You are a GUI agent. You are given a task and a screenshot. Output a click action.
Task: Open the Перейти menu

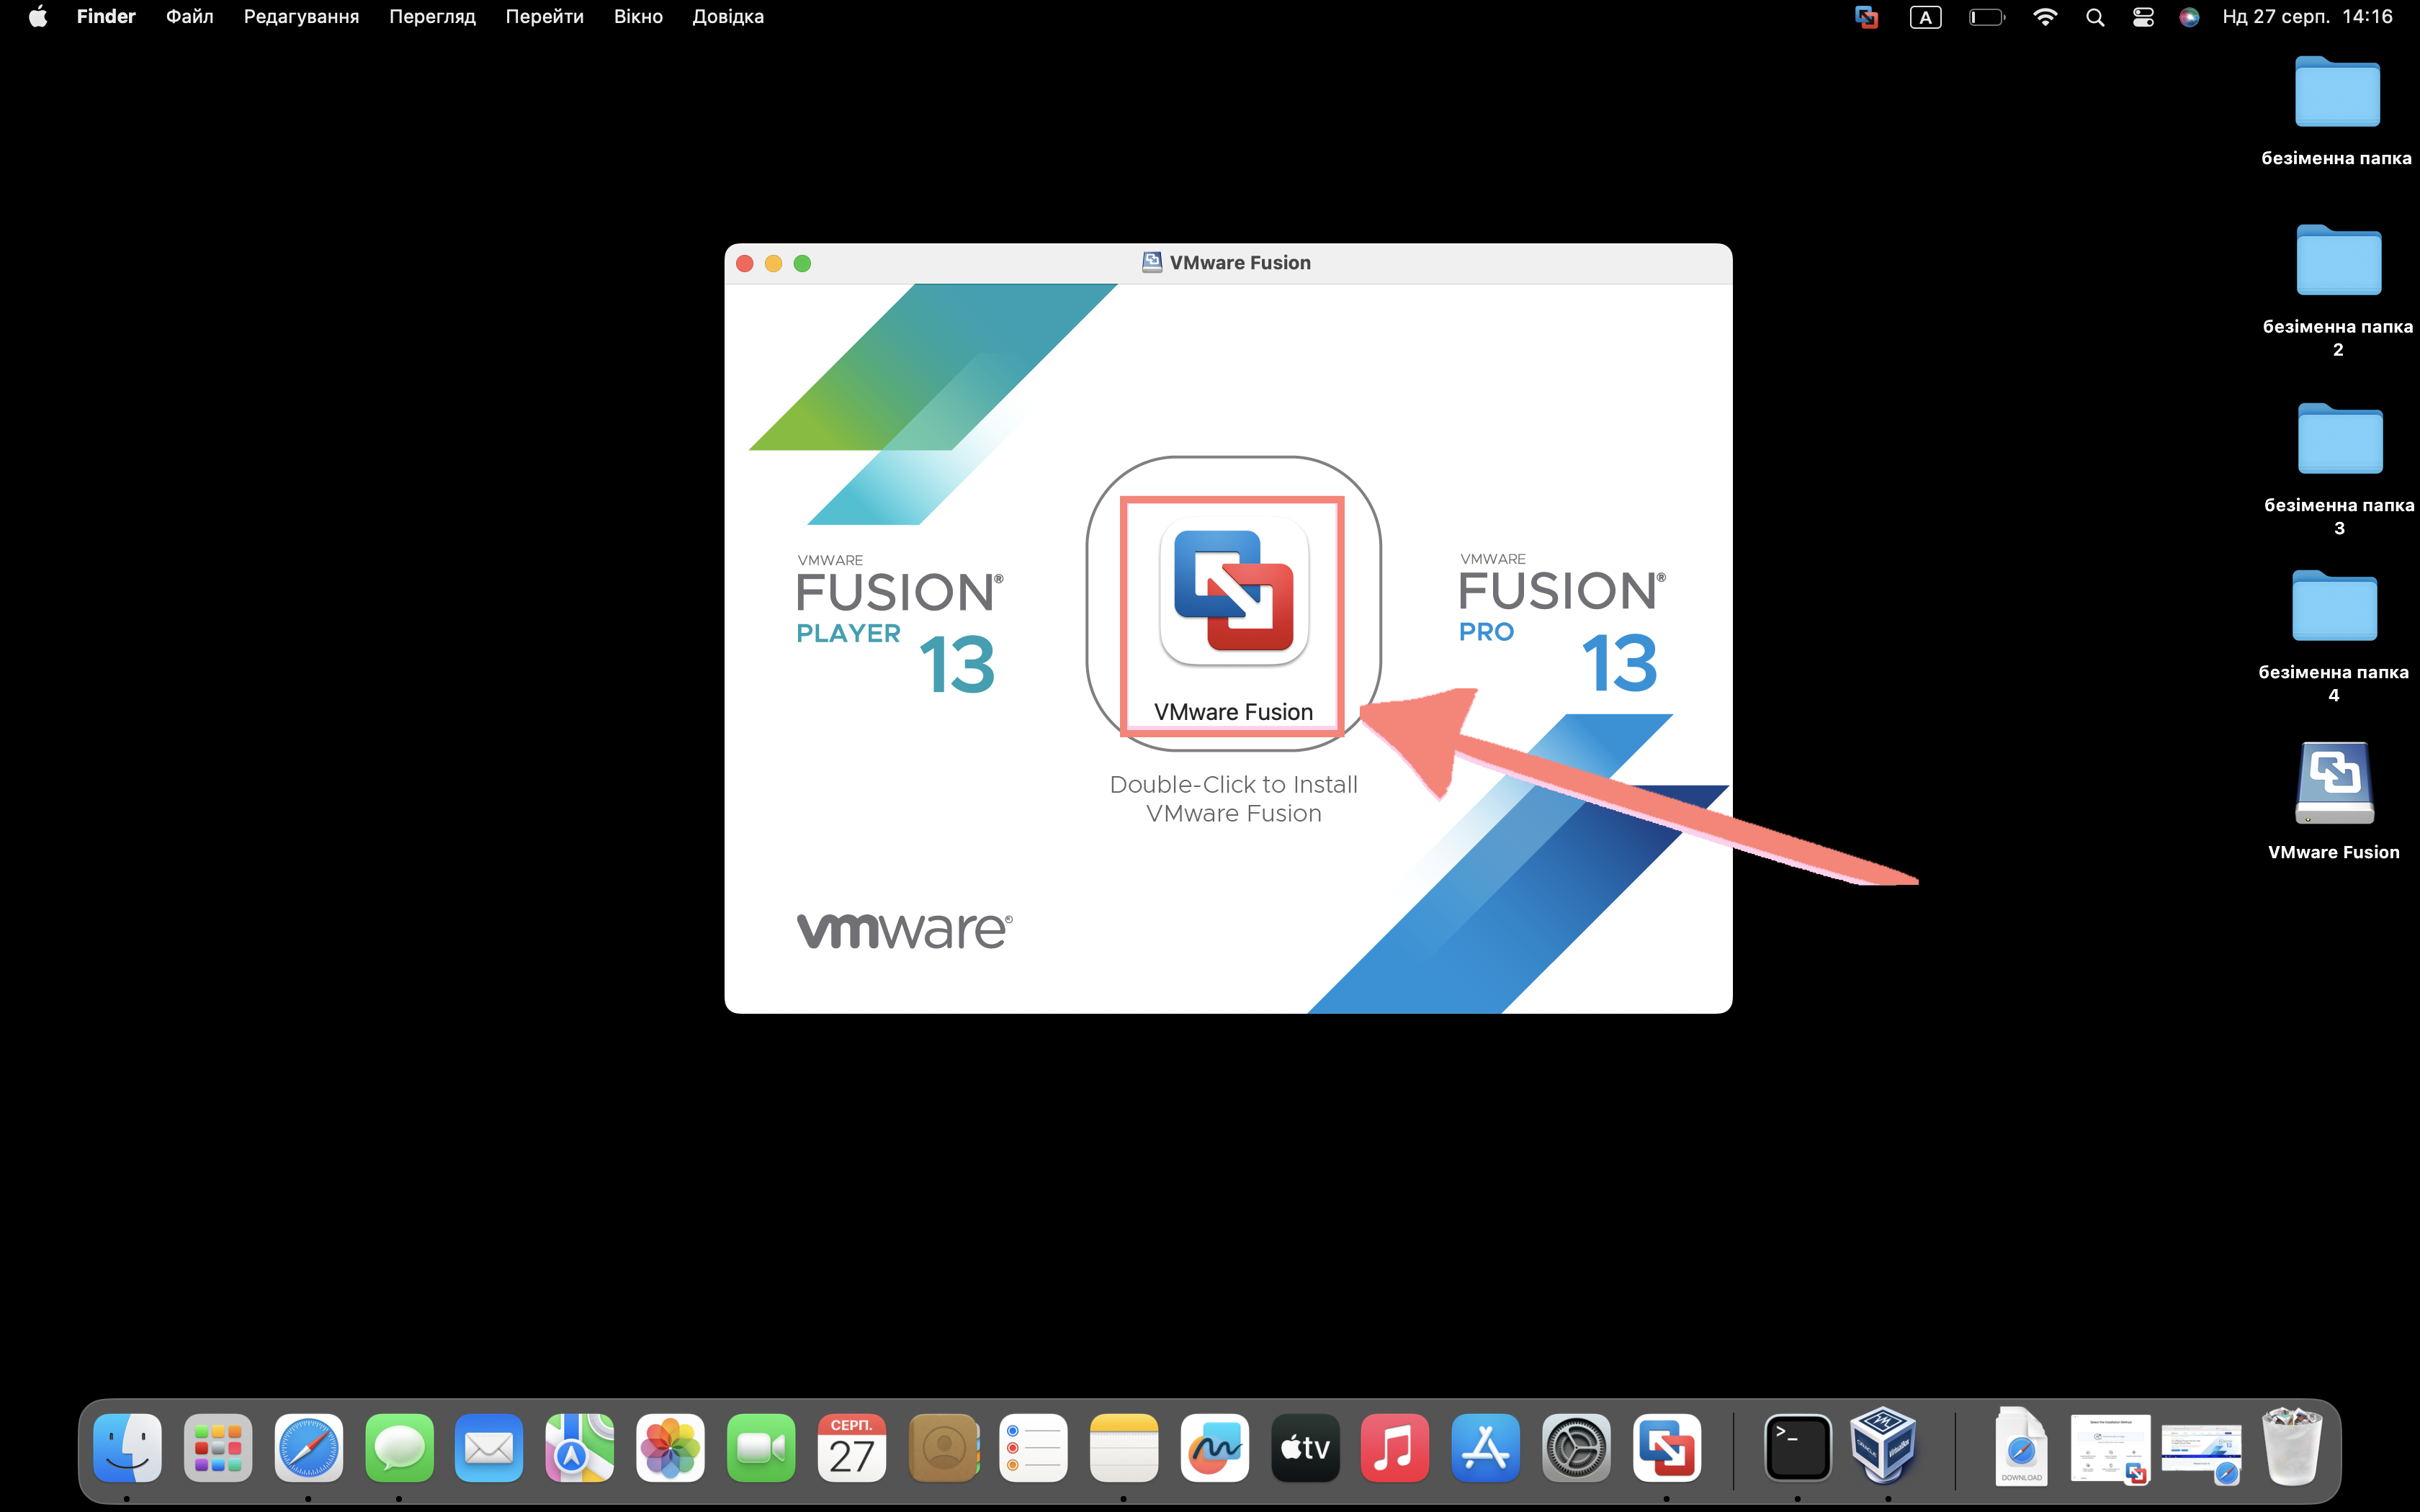[545, 16]
